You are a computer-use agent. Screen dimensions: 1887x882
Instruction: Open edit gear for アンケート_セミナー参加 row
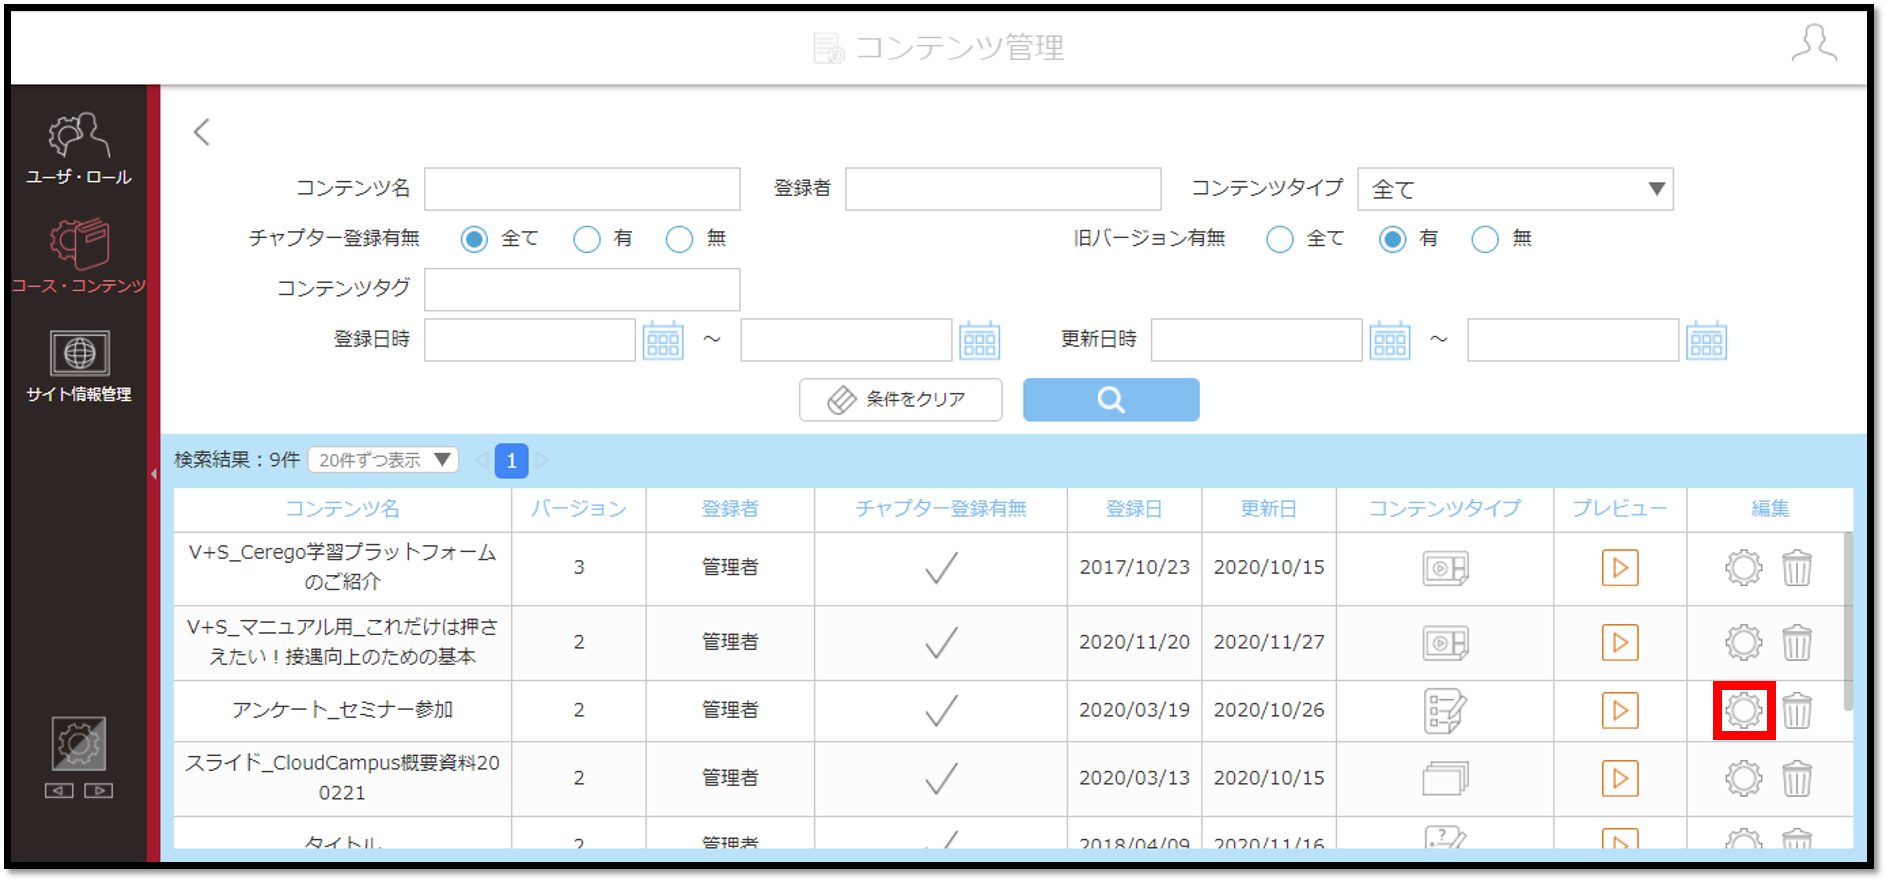pyautogui.click(x=1743, y=711)
